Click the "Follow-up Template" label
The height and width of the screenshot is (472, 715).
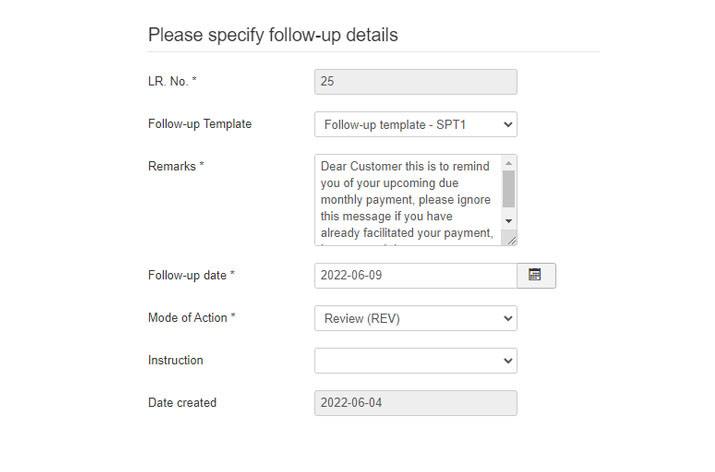pyautogui.click(x=200, y=124)
